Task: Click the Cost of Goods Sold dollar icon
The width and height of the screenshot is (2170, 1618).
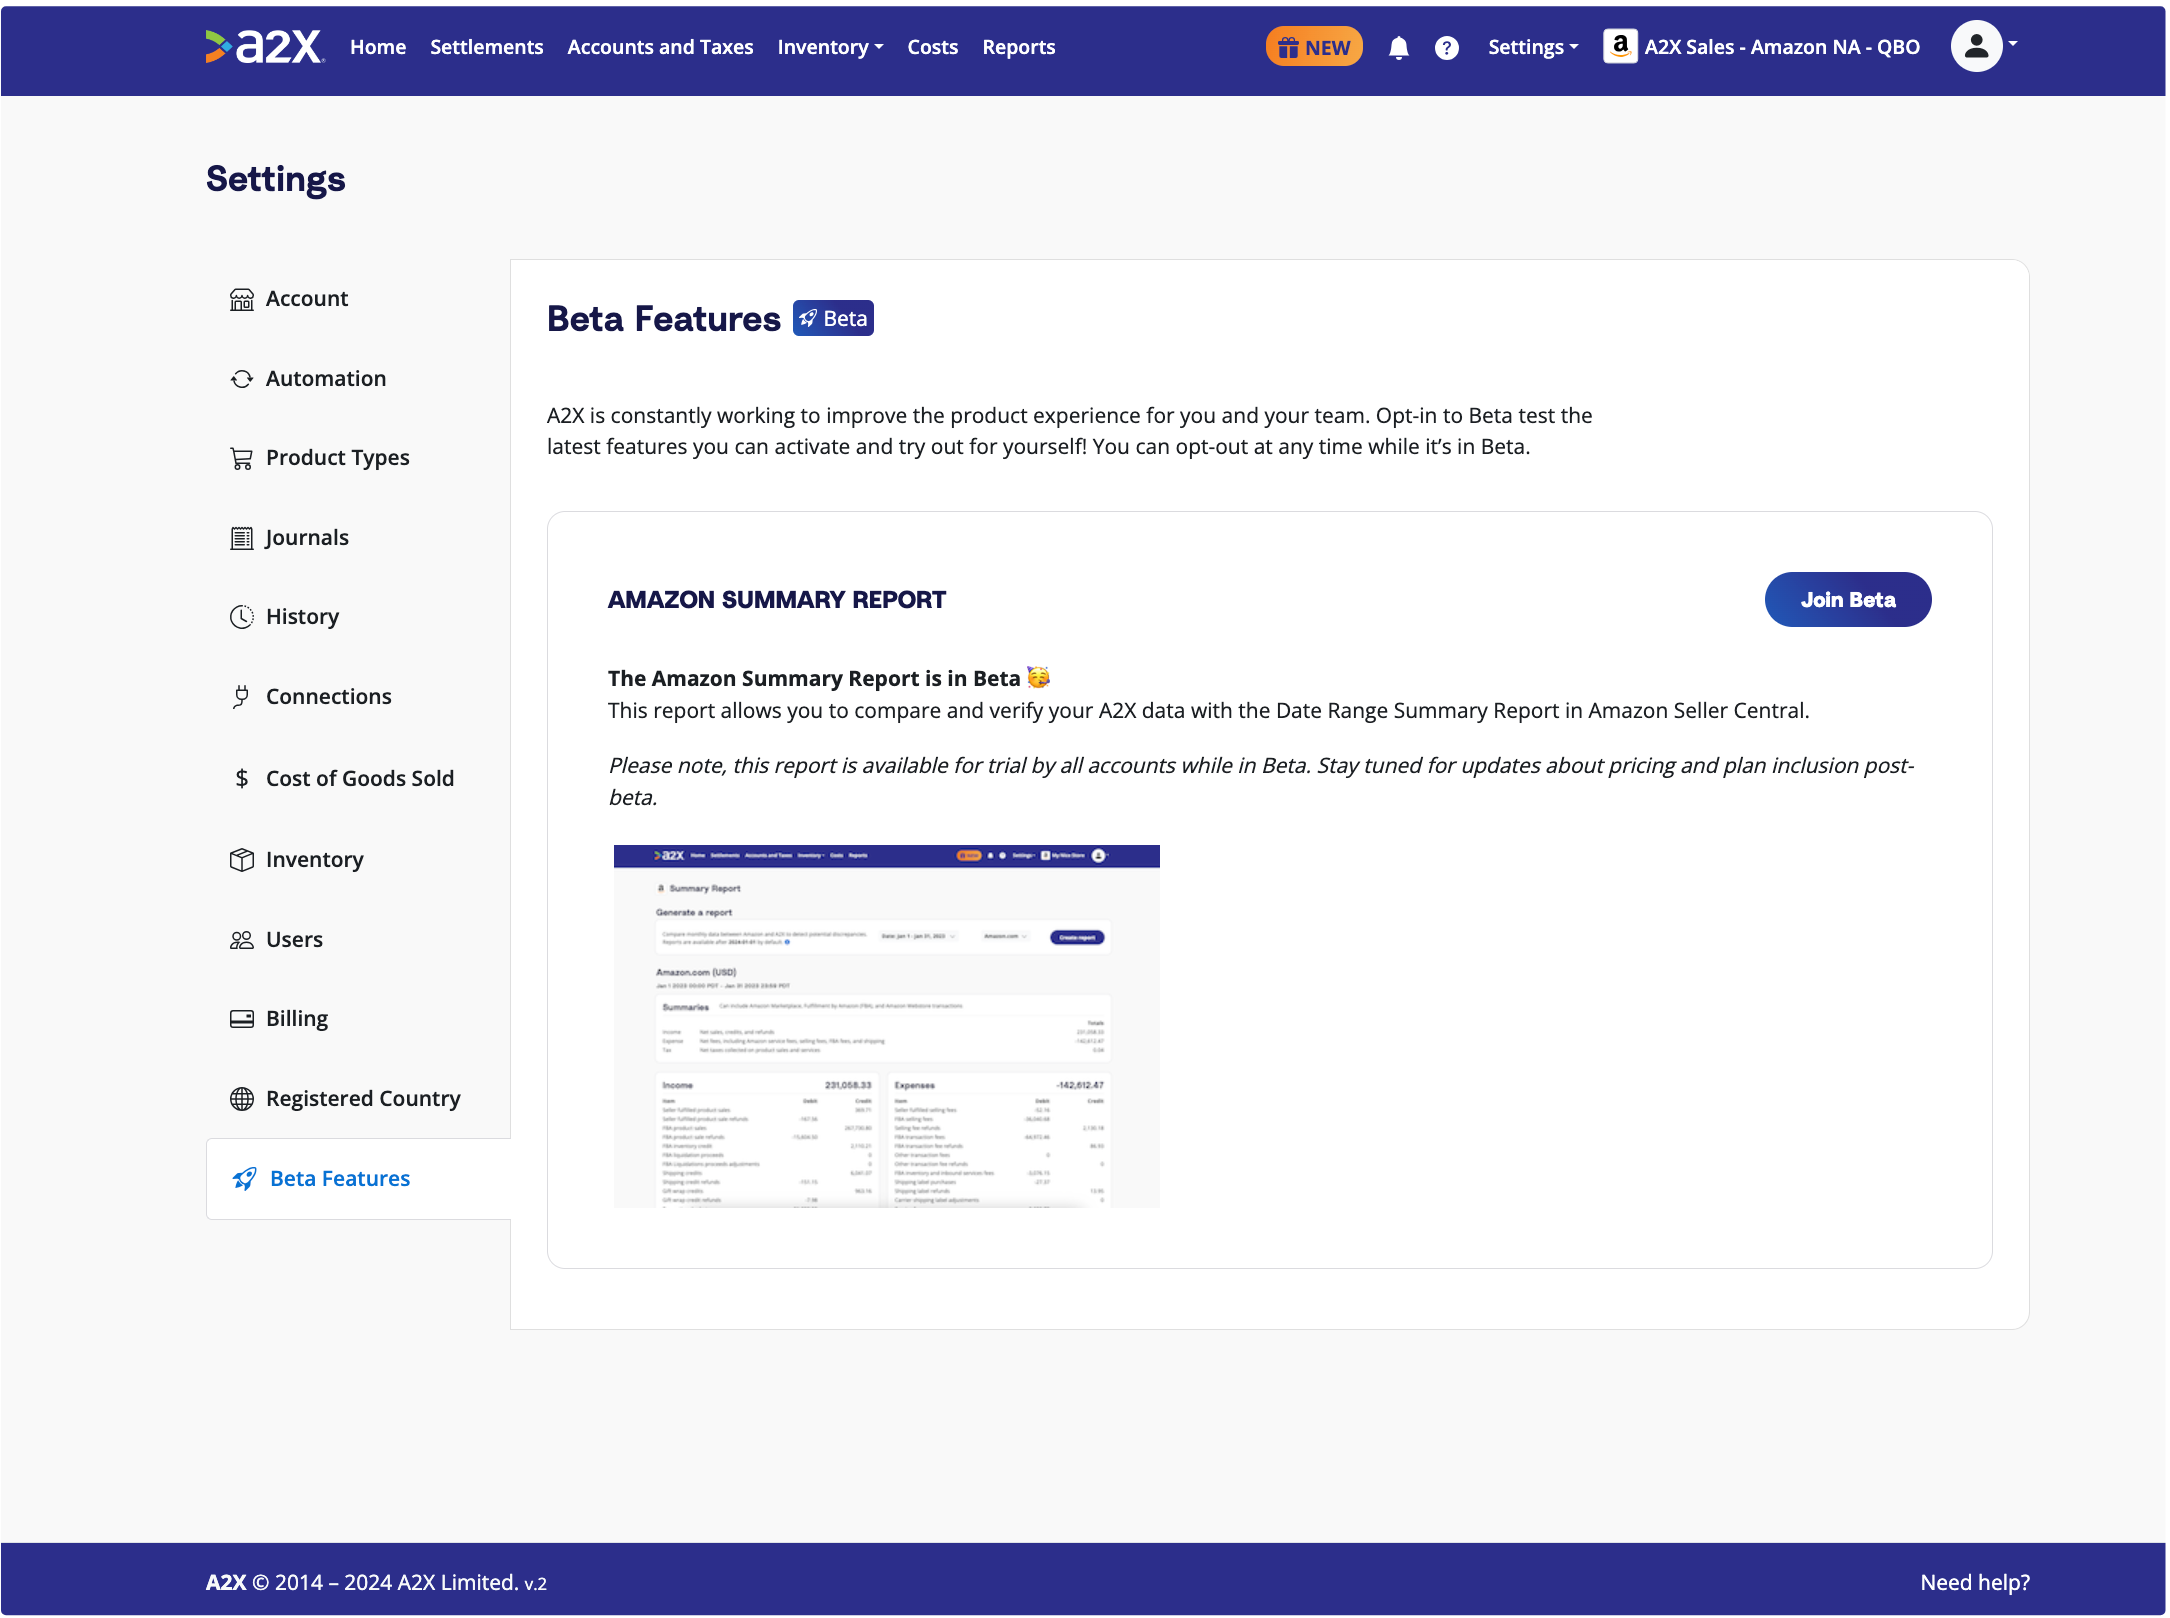Action: click(x=242, y=778)
